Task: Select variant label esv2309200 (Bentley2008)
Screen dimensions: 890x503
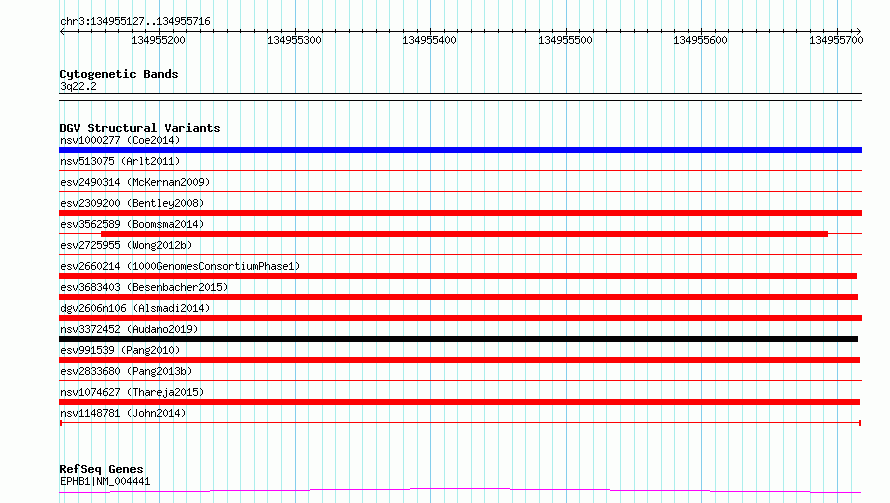Action: click(x=132, y=203)
